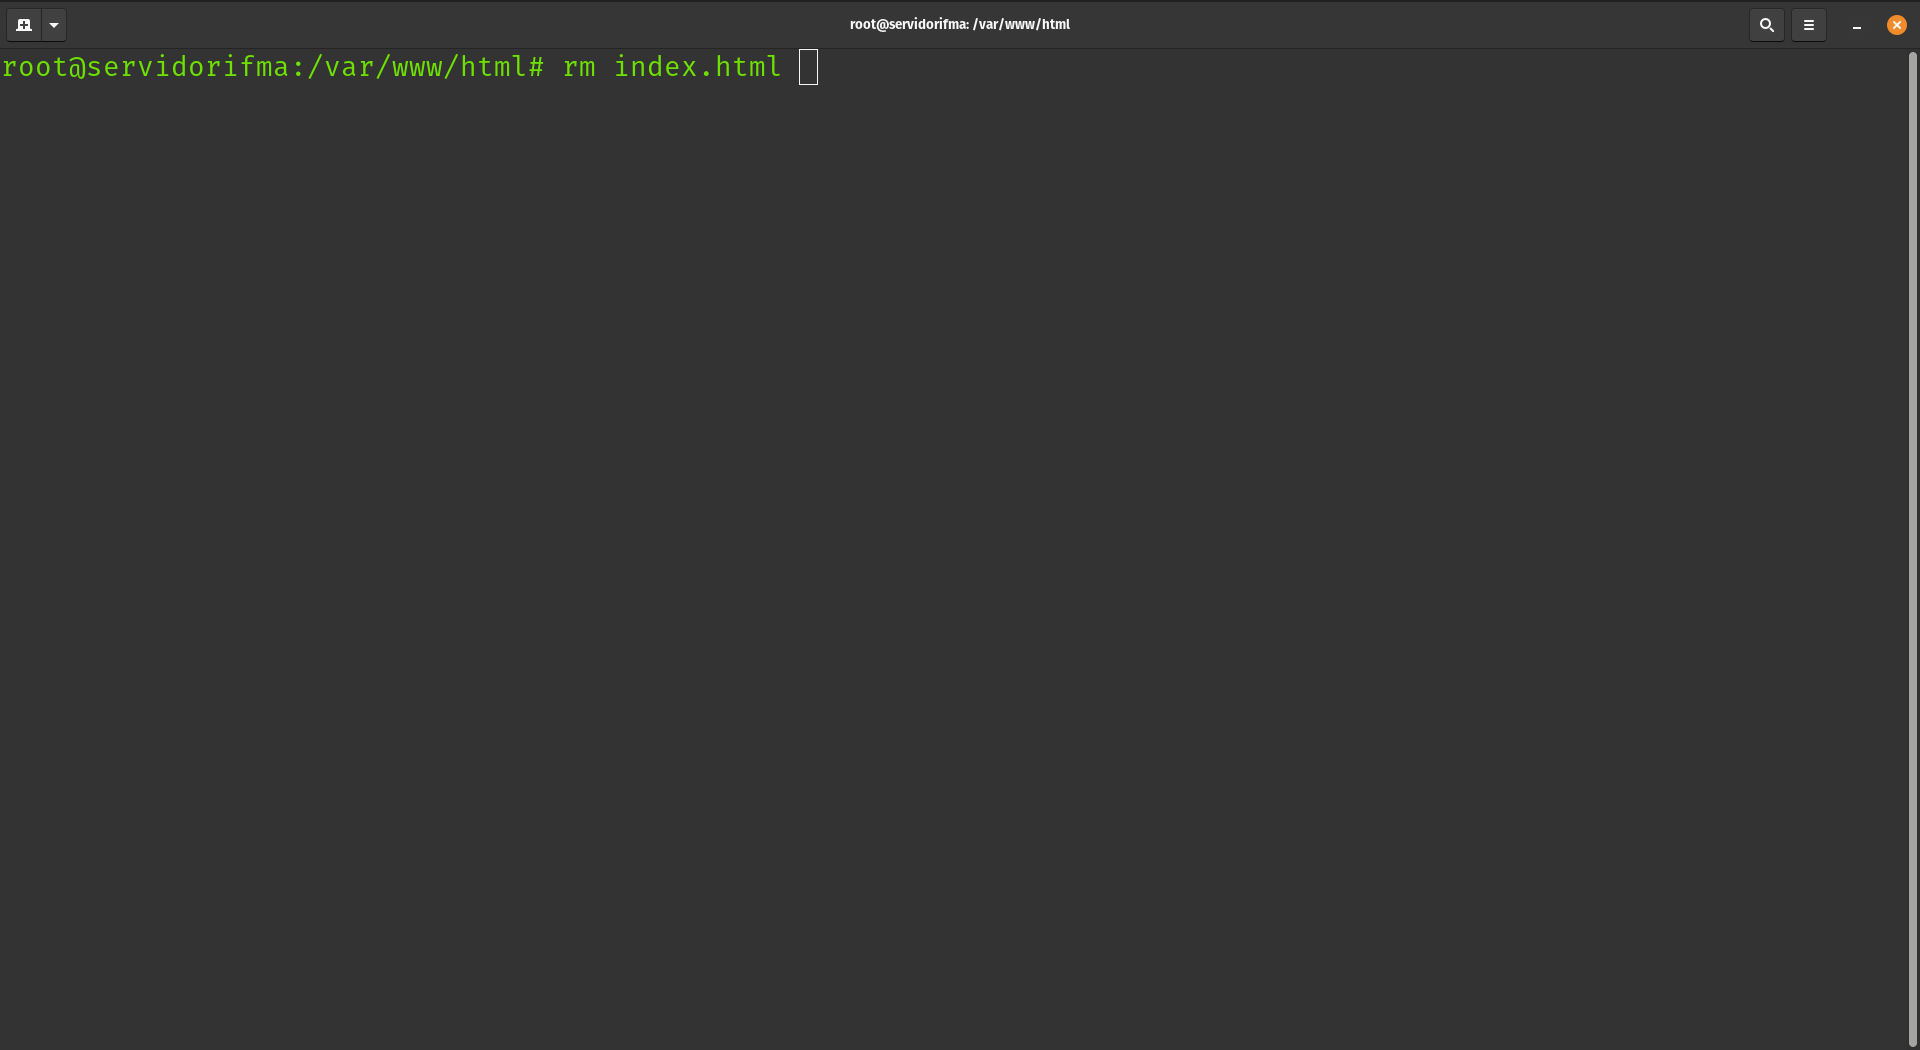Image resolution: width=1920 pixels, height=1050 pixels.
Task: Open the menu via the three-lines icon
Action: pyautogui.click(x=1808, y=24)
